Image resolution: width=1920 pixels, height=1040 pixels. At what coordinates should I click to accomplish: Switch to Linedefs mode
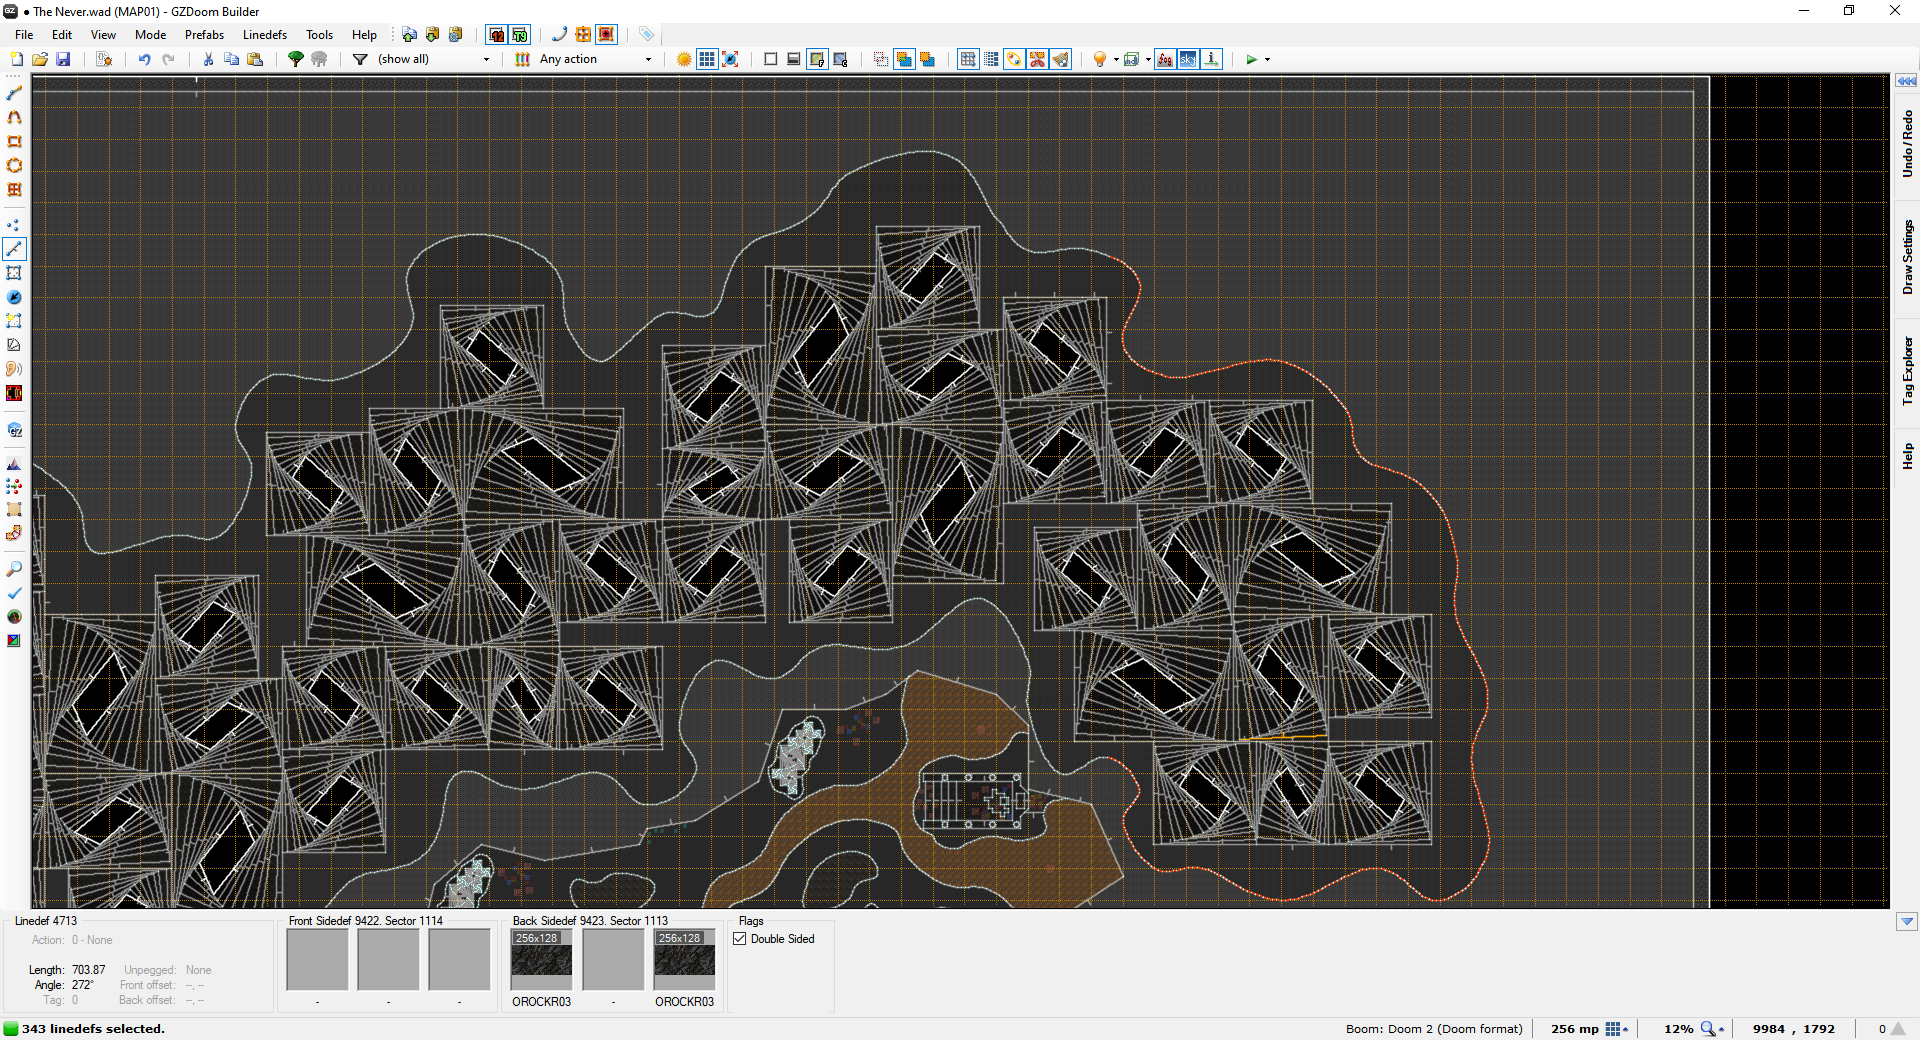(x=14, y=249)
